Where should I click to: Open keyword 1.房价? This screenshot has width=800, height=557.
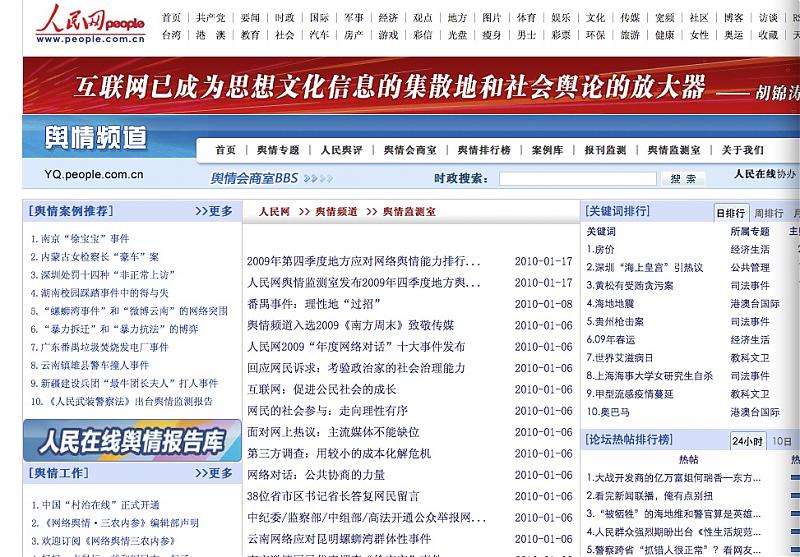coord(601,249)
